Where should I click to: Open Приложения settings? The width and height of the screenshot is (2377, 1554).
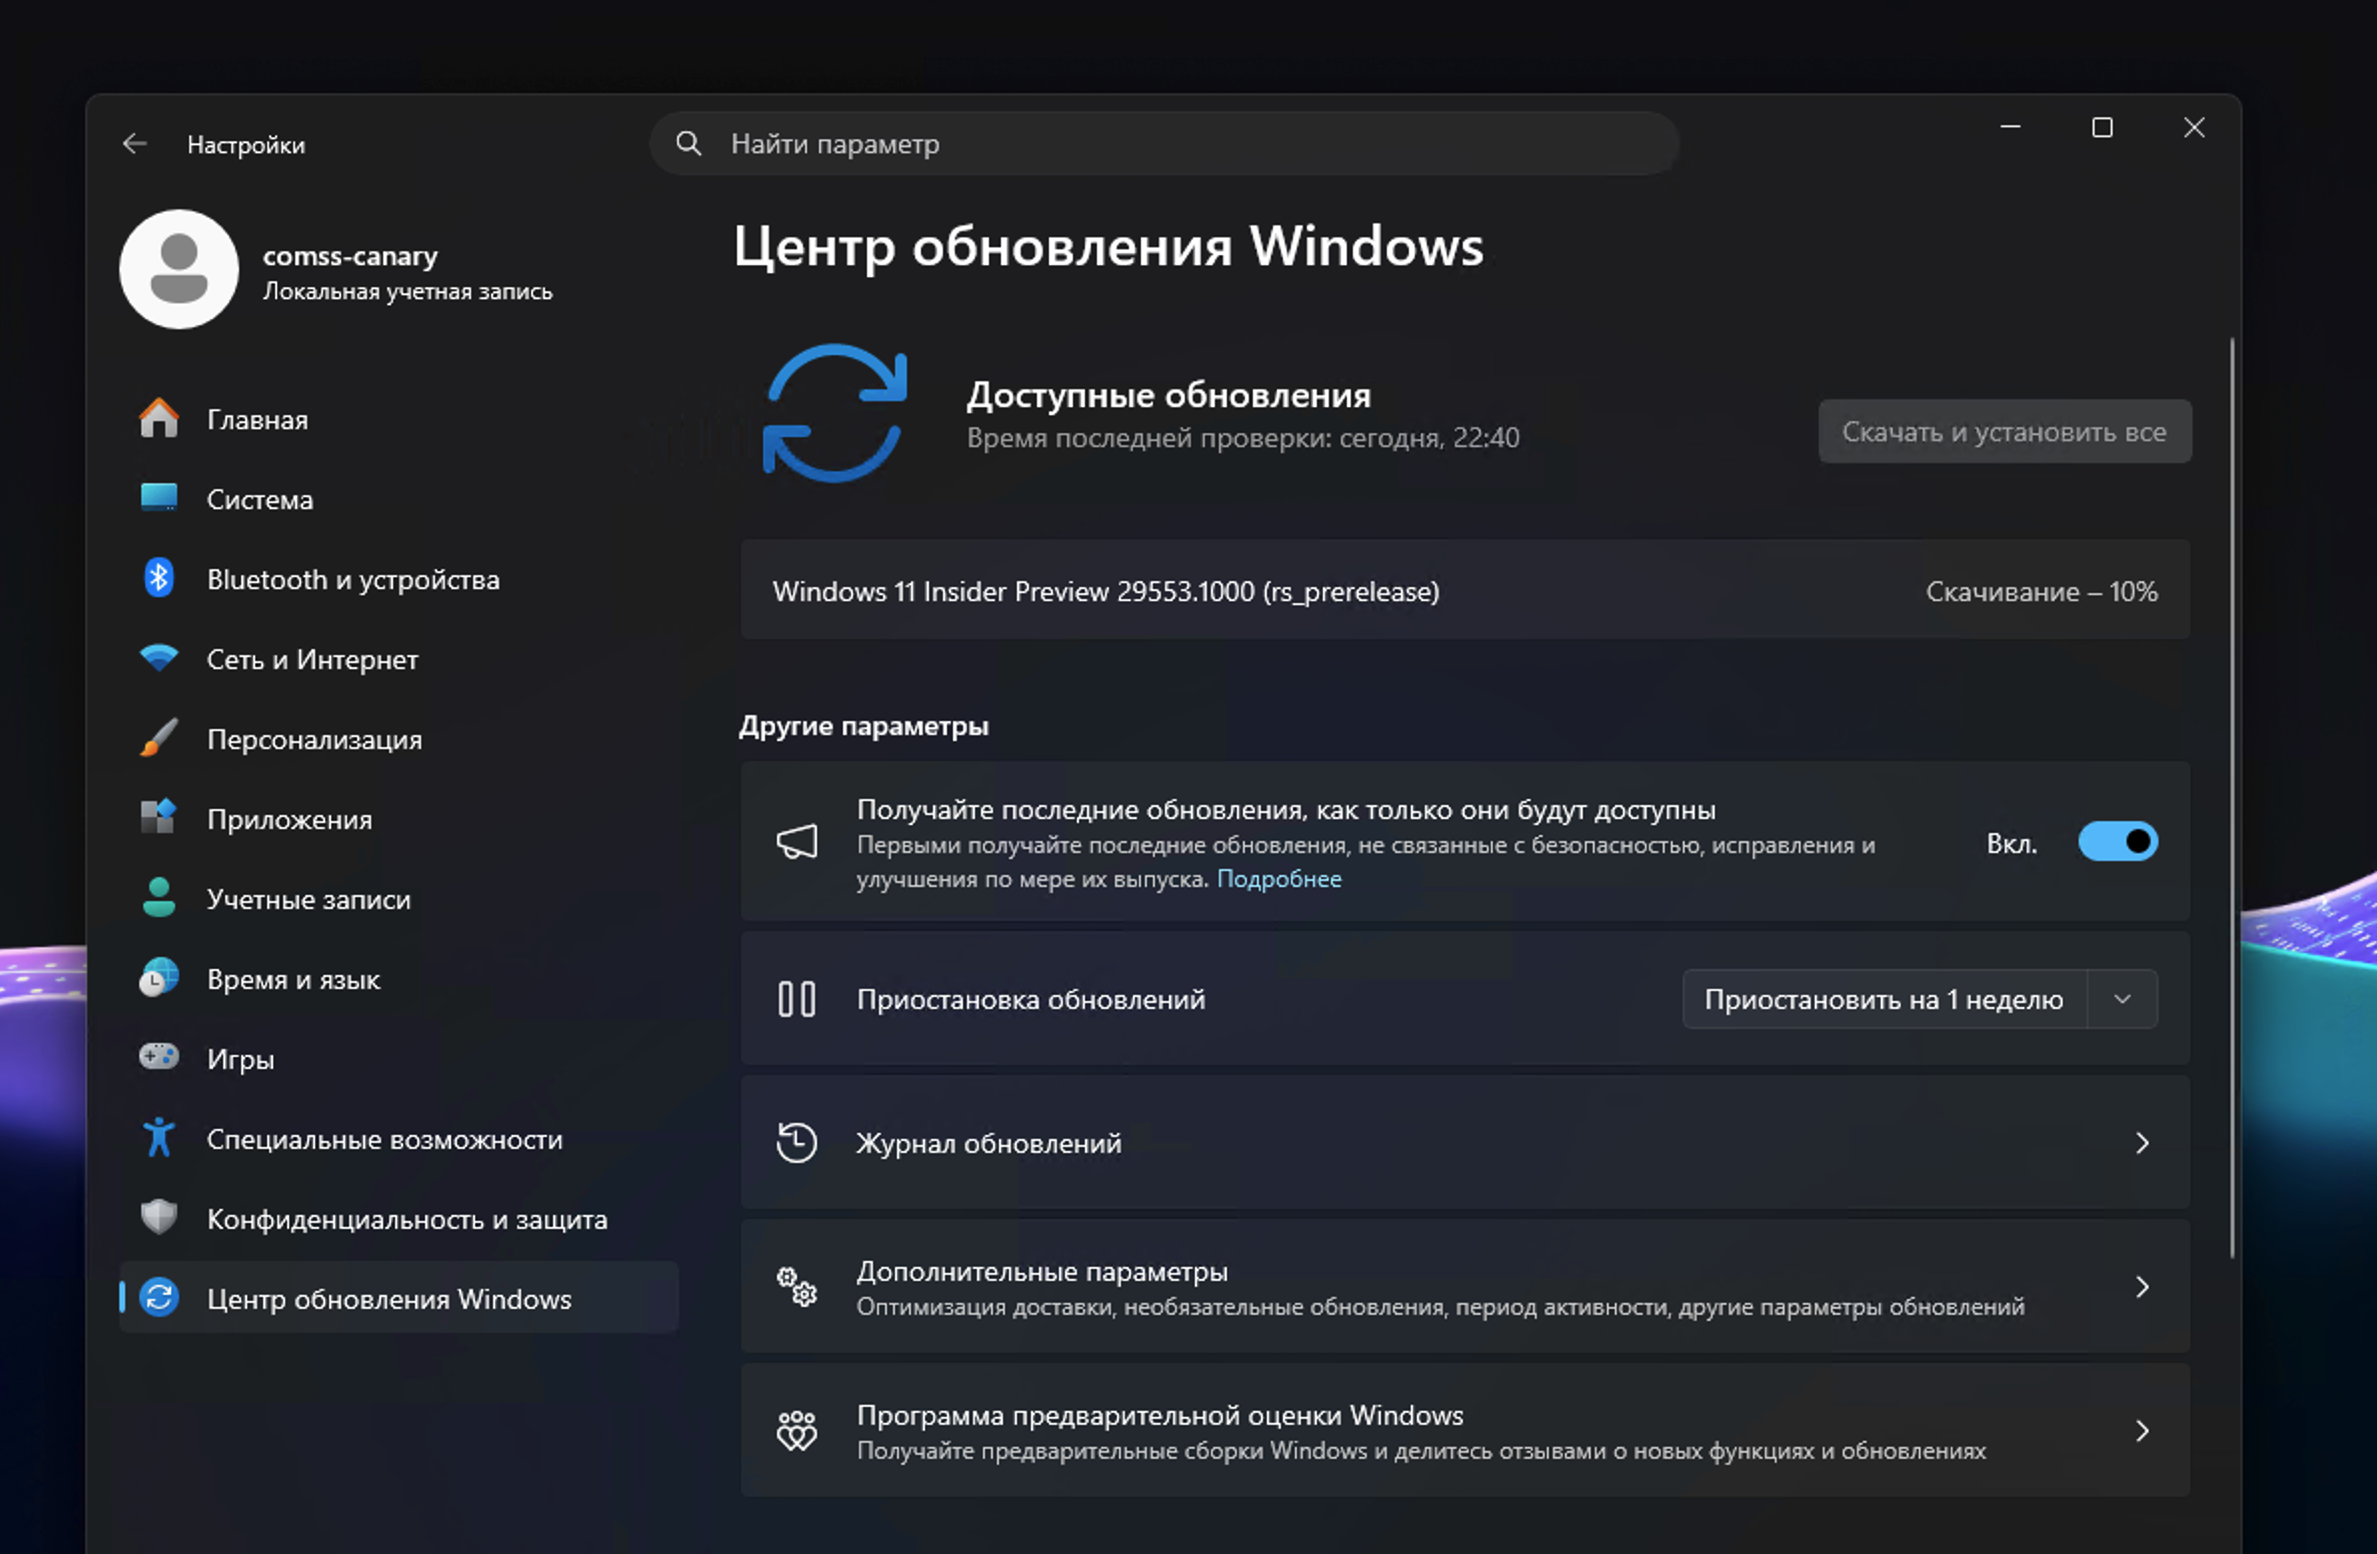point(399,818)
